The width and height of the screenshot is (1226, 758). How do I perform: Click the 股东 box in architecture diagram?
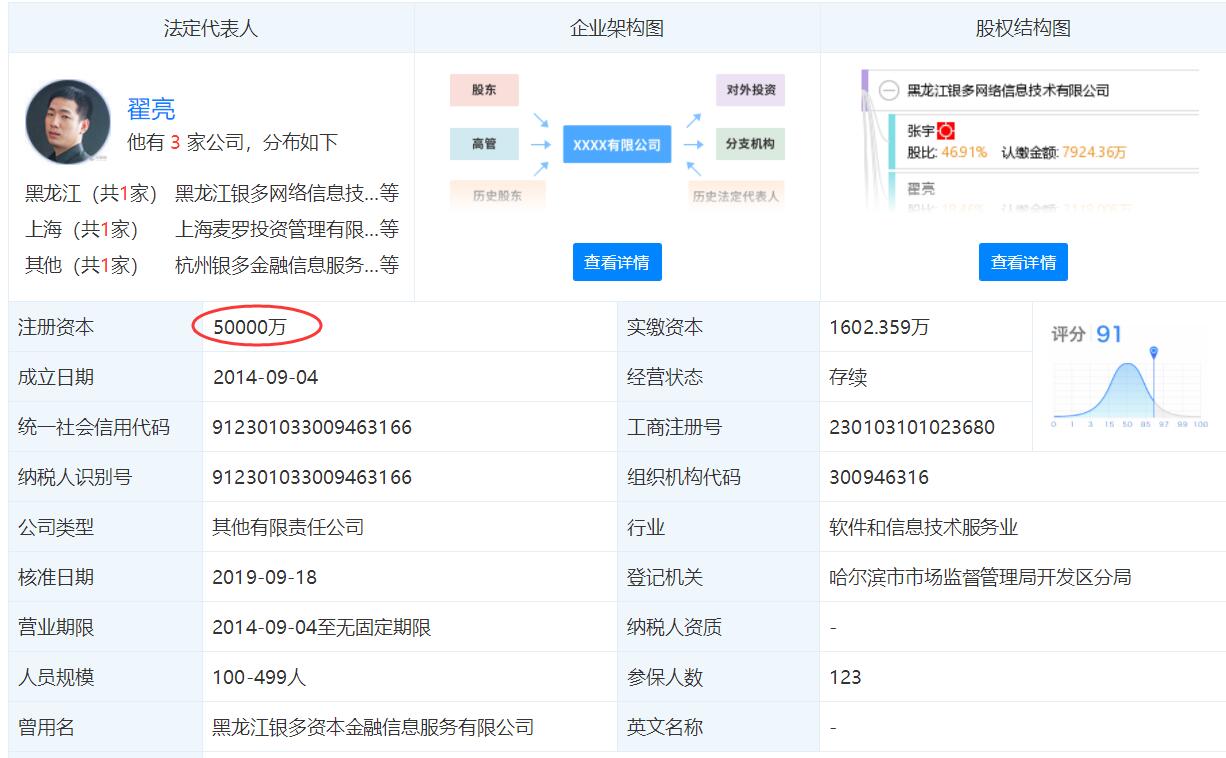484,90
